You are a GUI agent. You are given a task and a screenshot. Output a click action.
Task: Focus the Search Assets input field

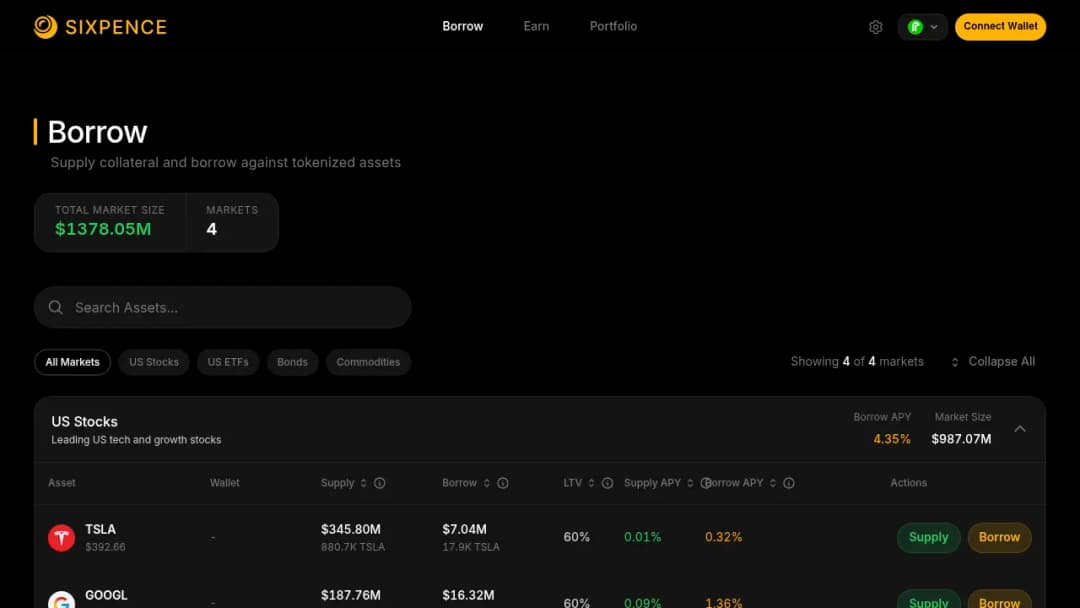coord(222,307)
